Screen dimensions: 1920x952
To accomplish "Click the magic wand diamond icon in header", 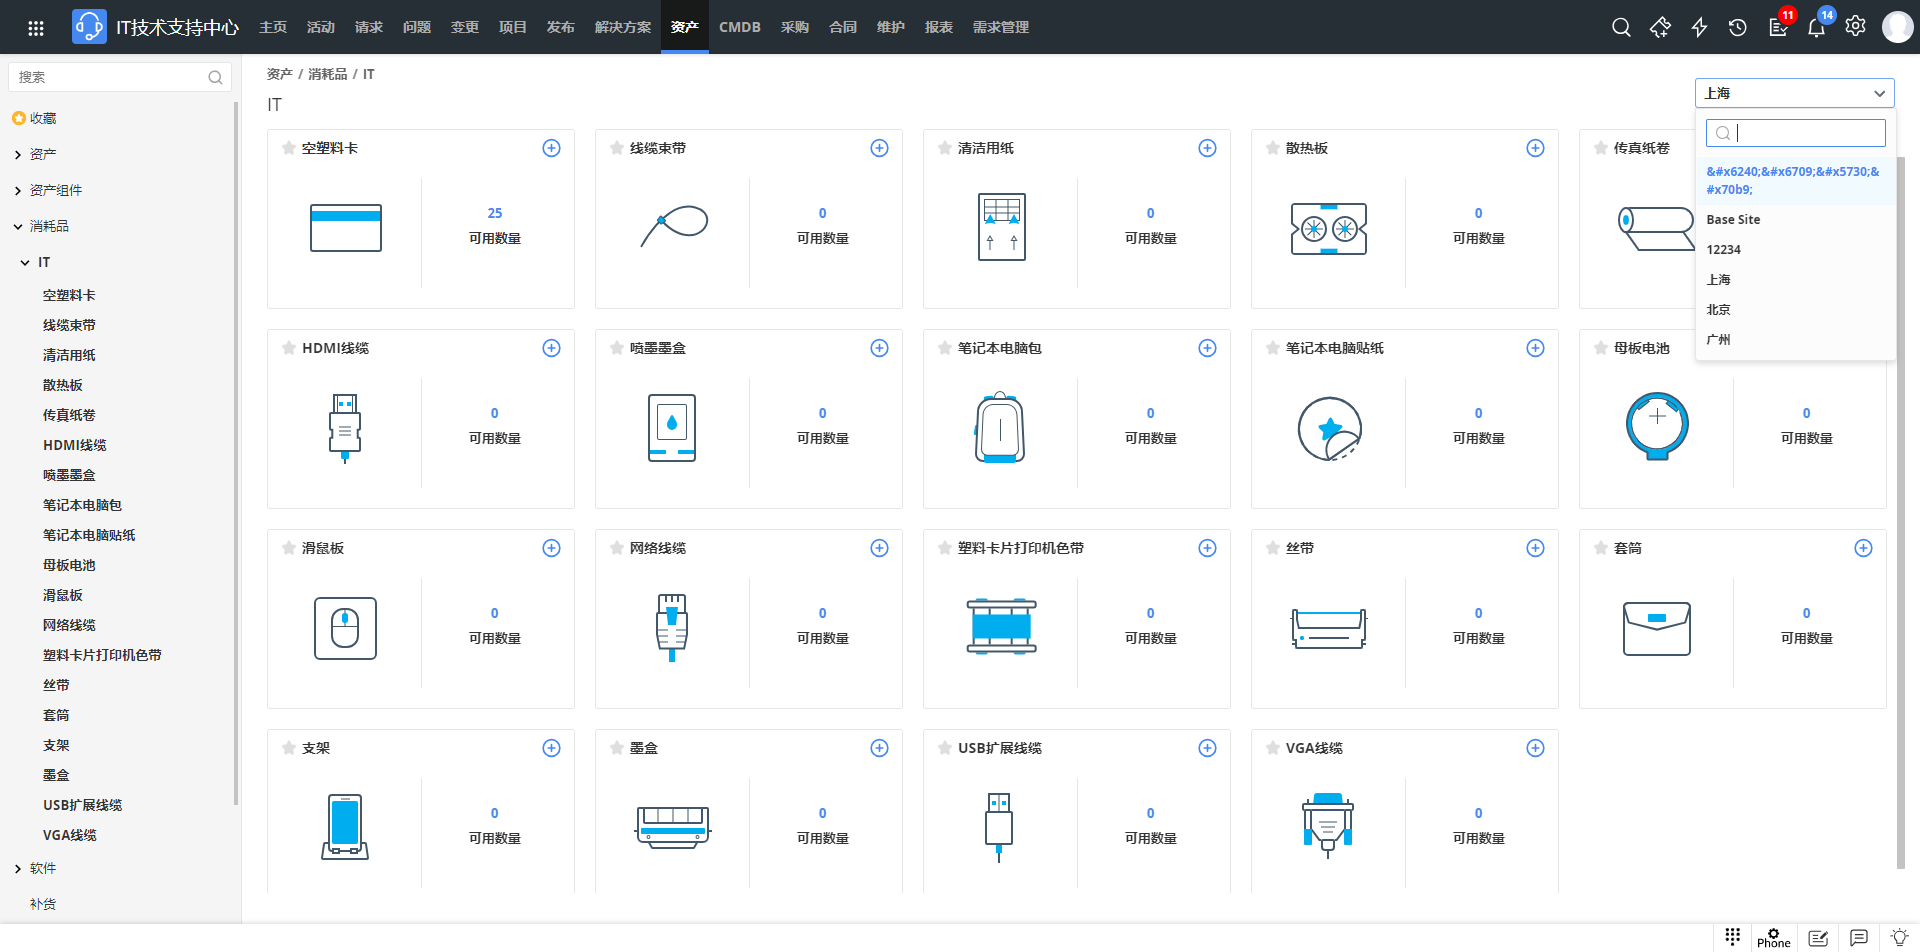I will pyautogui.click(x=1660, y=27).
